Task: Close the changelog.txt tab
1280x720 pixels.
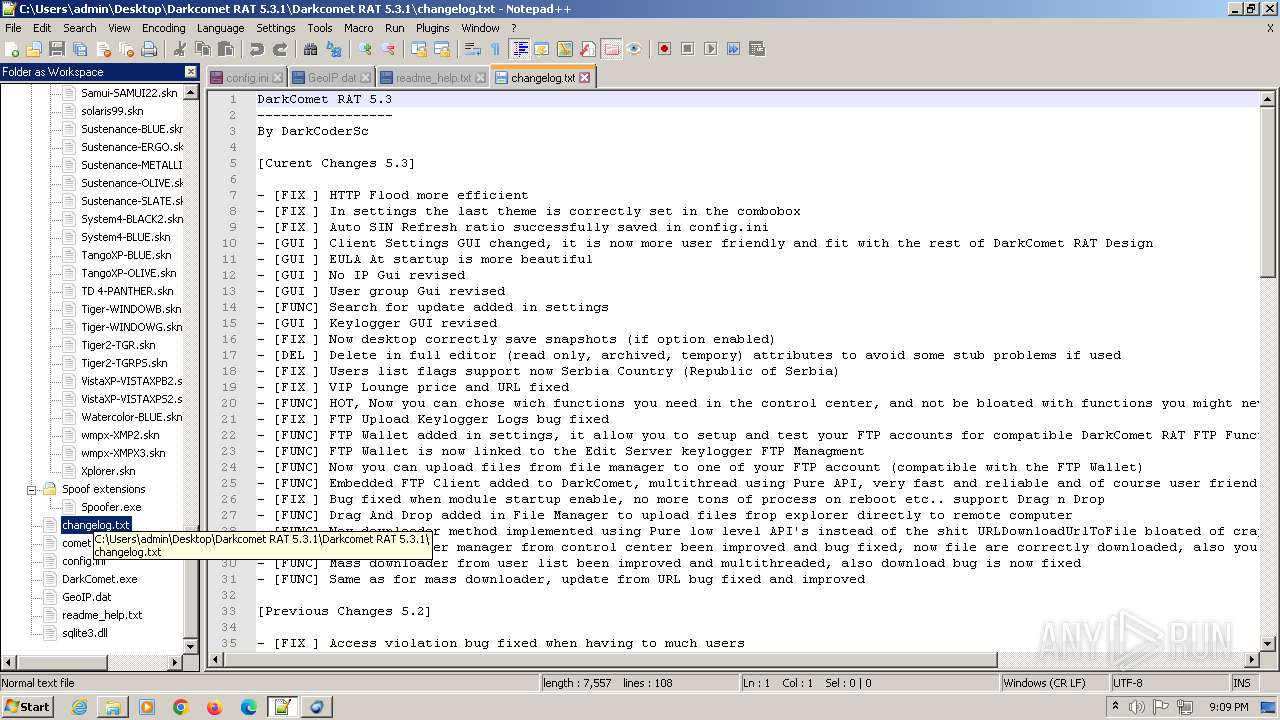Action: click(584, 78)
